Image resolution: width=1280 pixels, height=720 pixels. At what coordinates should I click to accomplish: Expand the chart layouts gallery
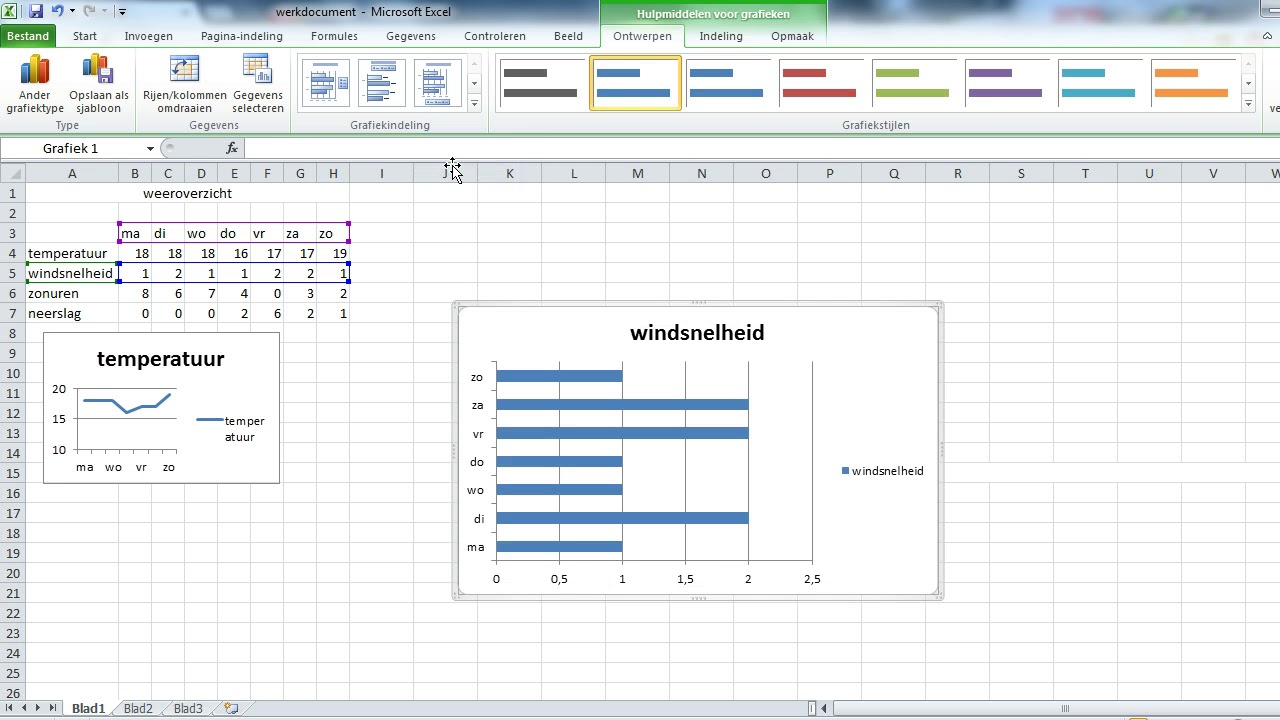point(474,103)
